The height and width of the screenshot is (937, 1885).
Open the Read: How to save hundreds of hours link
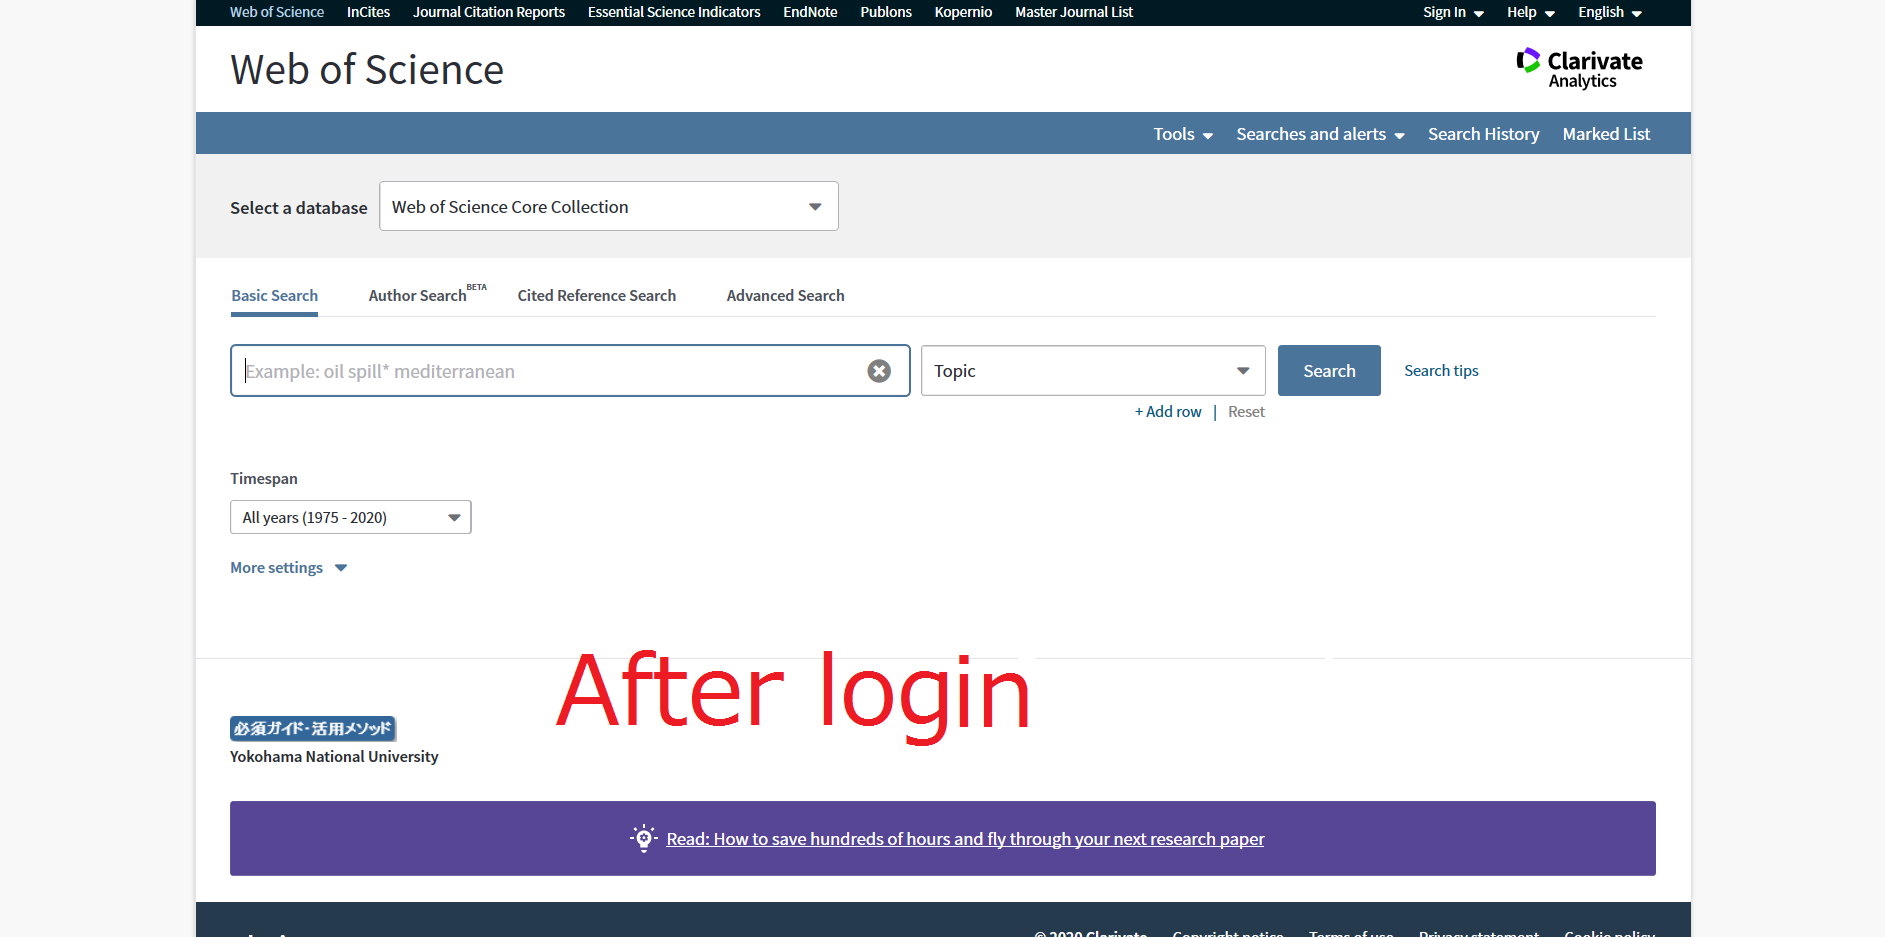point(965,839)
